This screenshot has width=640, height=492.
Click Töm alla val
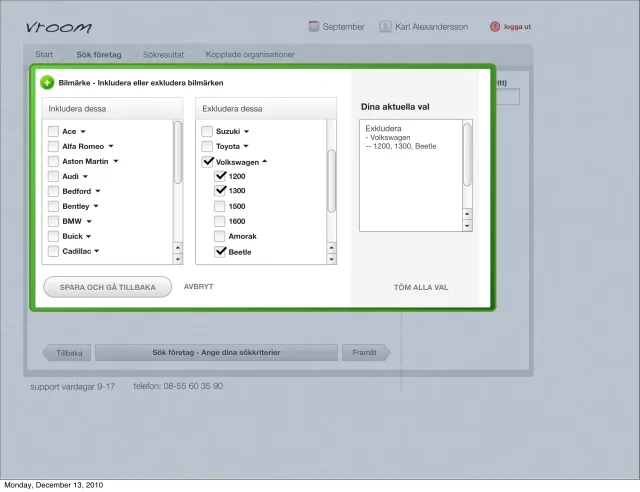click(x=421, y=287)
